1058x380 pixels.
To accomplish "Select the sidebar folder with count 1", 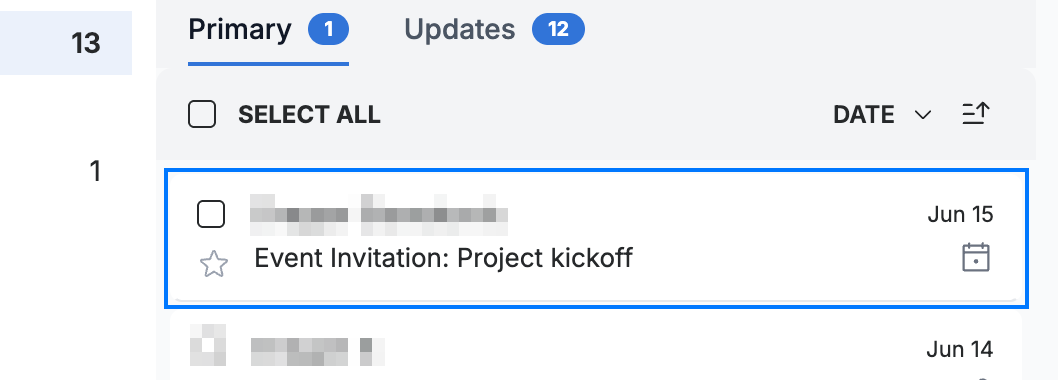I will pos(95,172).
